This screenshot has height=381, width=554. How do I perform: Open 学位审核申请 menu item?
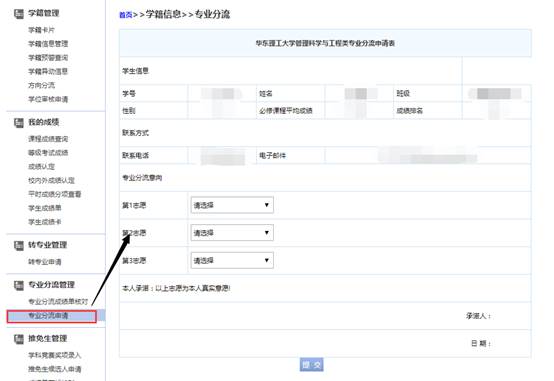(x=48, y=99)
